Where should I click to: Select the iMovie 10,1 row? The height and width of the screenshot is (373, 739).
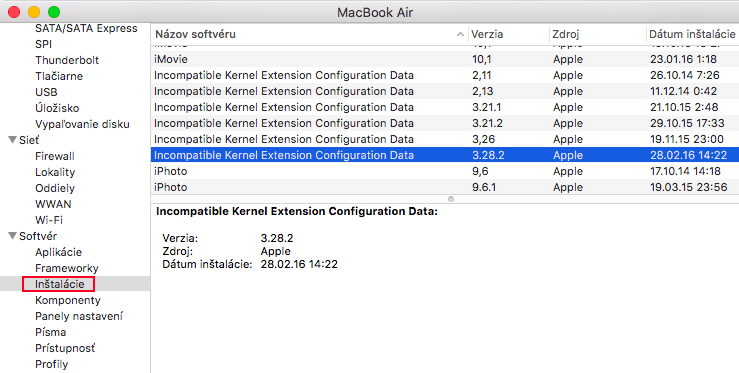(445, 59)
